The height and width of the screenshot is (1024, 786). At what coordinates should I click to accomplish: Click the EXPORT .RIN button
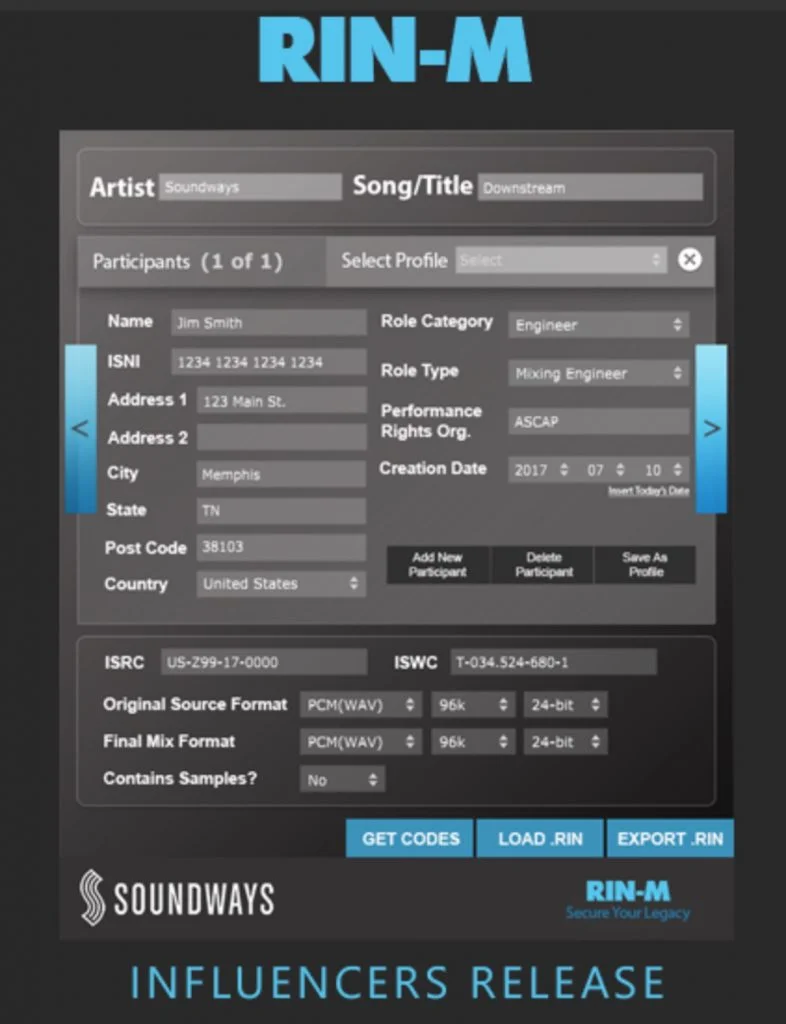click(x=670, y=839)
